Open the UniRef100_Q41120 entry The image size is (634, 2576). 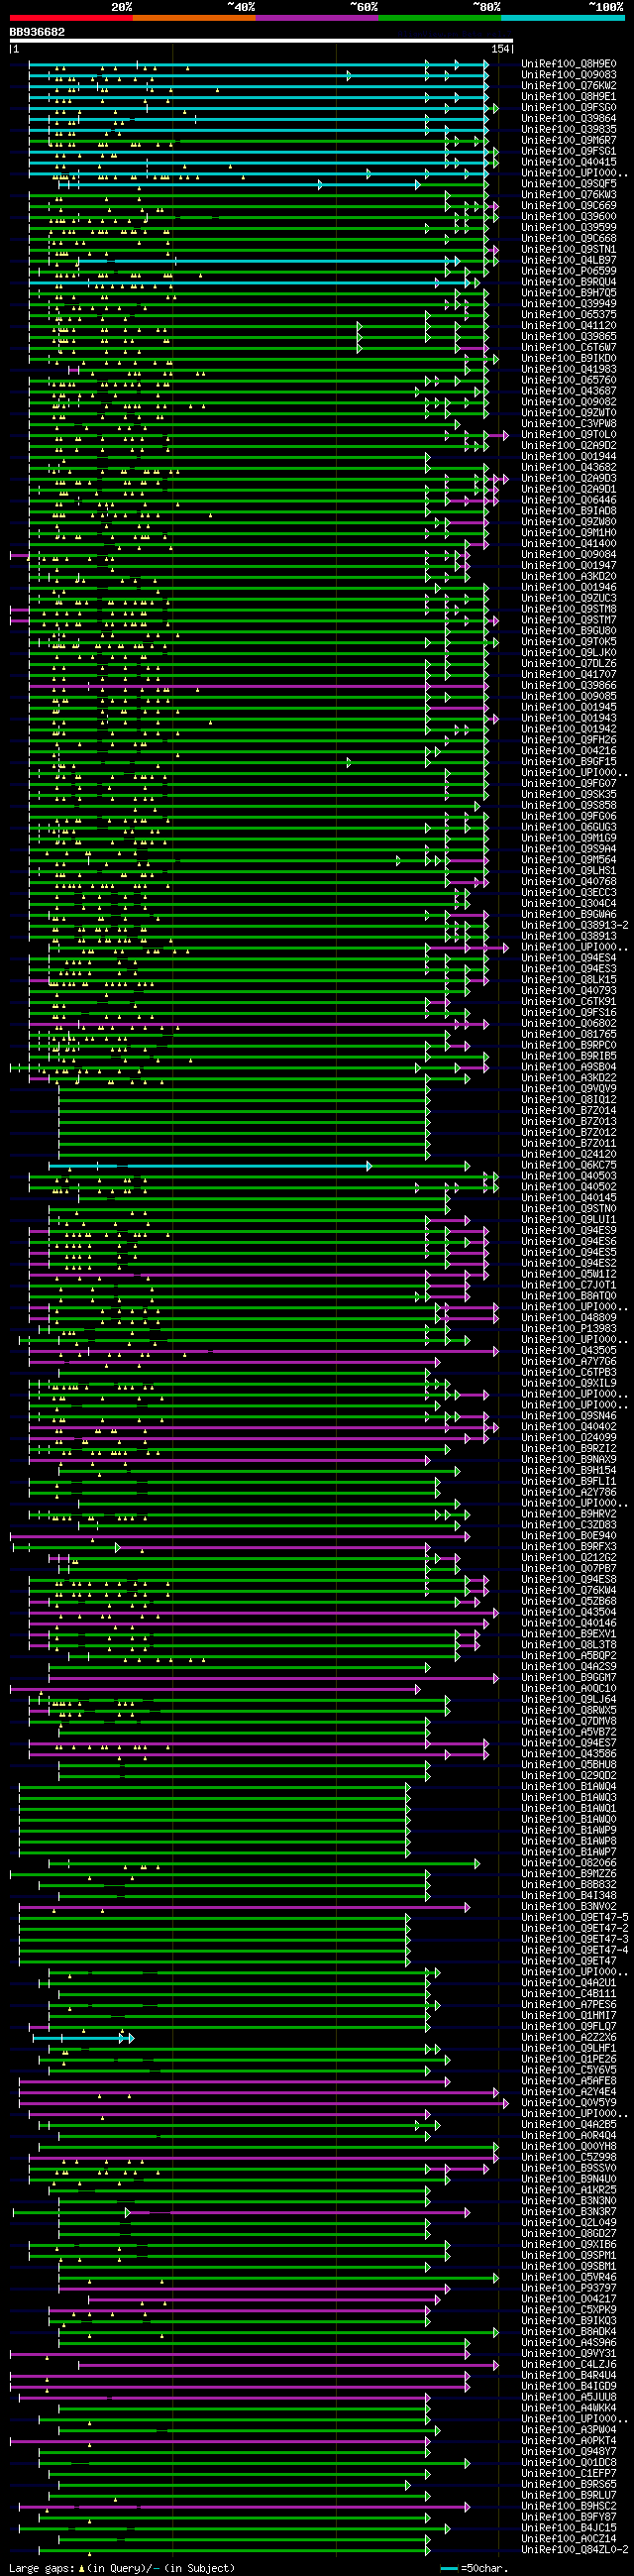[x=569, y=326]
